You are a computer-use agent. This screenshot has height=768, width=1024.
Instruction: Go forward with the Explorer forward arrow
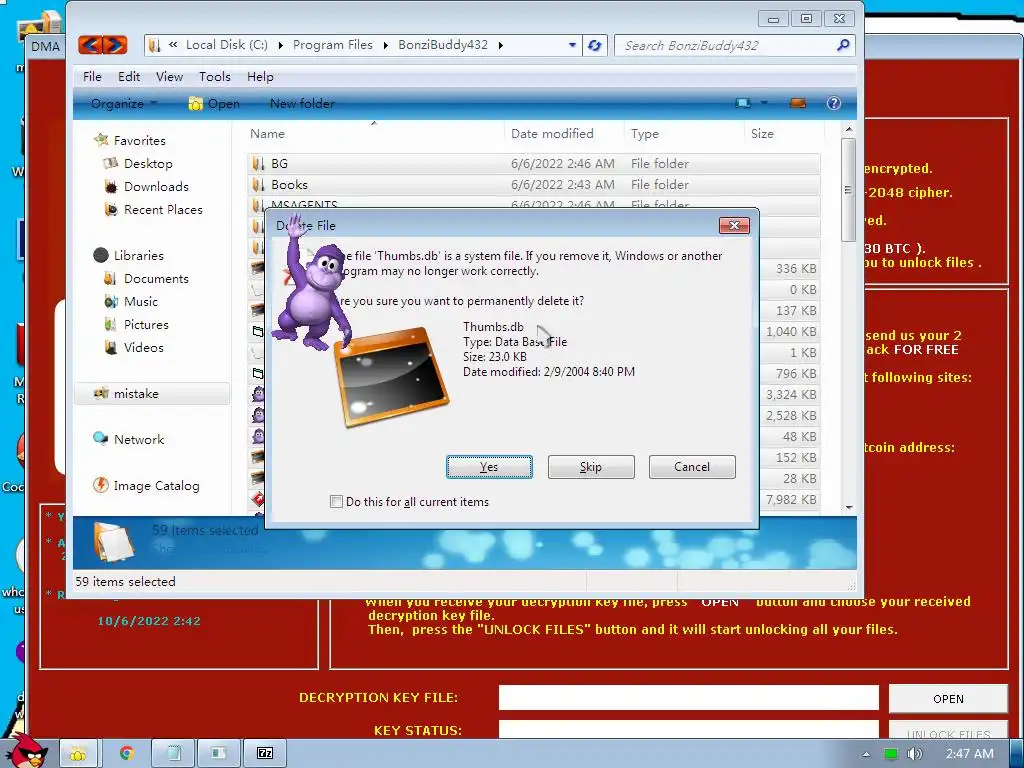(x=115, y=45)
